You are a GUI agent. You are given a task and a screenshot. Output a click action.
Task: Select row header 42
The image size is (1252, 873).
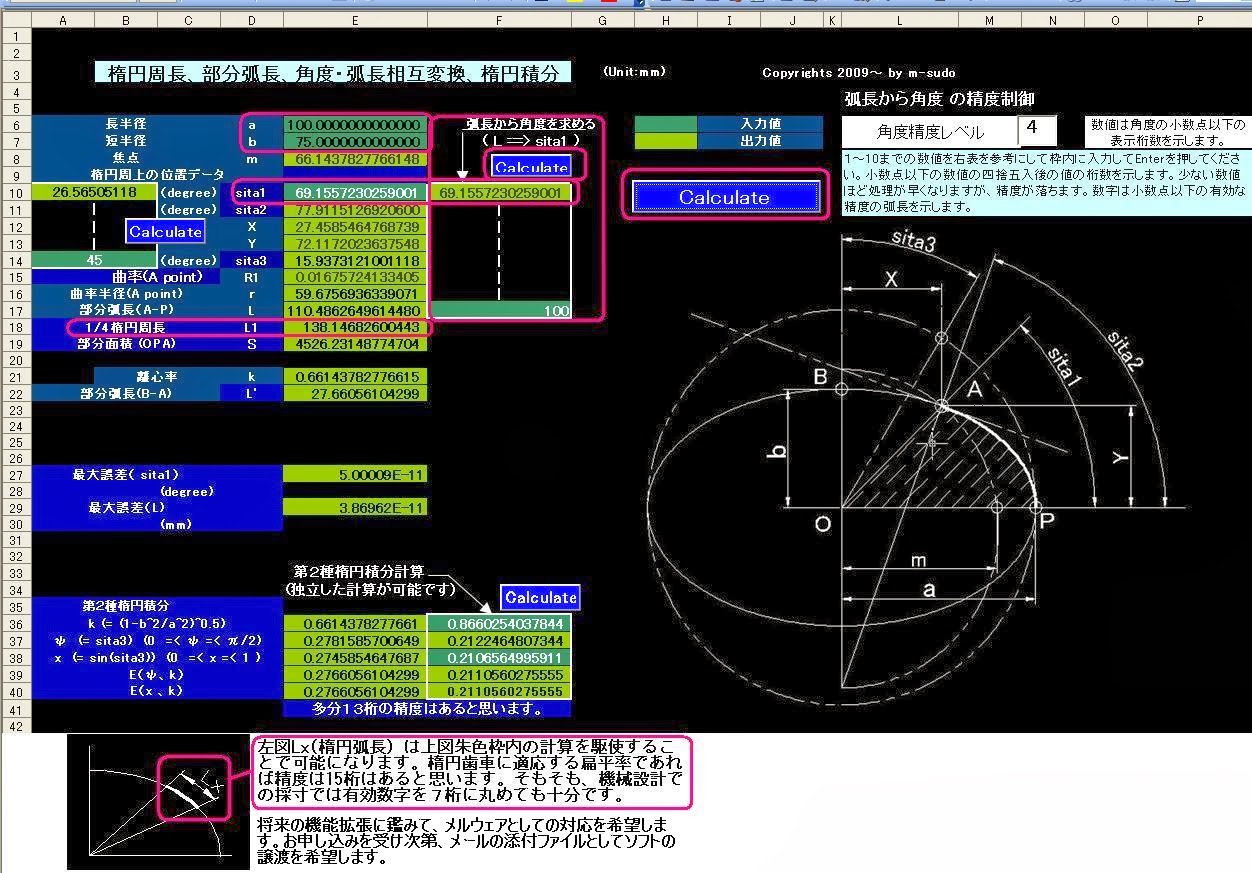[x=16, y=725]
